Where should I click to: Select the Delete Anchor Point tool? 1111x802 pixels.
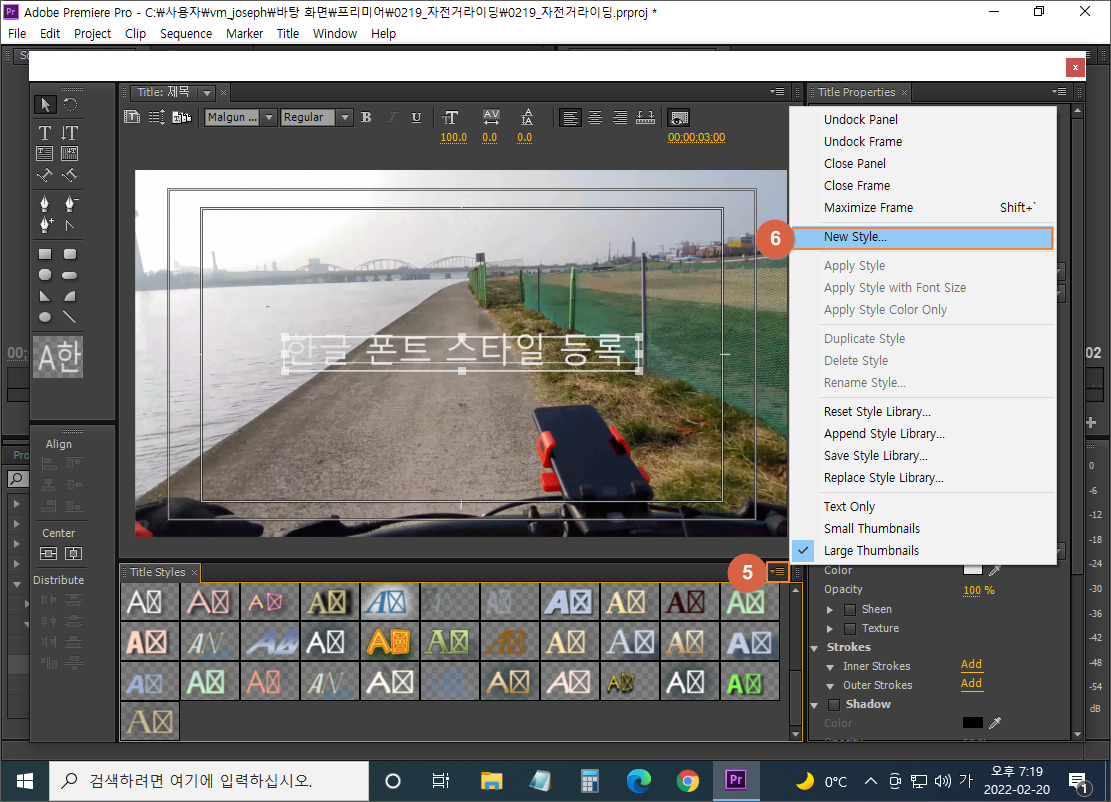(69, 204)
